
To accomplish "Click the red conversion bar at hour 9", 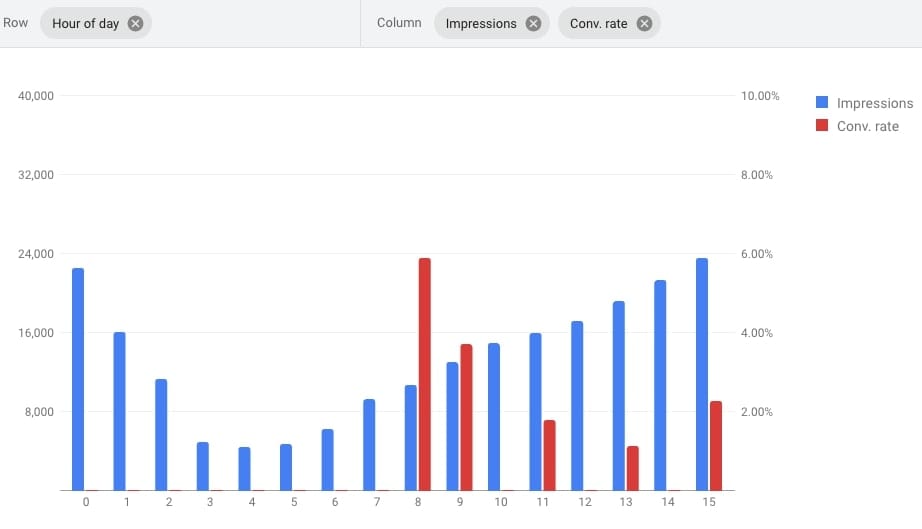I will (466, 418).
